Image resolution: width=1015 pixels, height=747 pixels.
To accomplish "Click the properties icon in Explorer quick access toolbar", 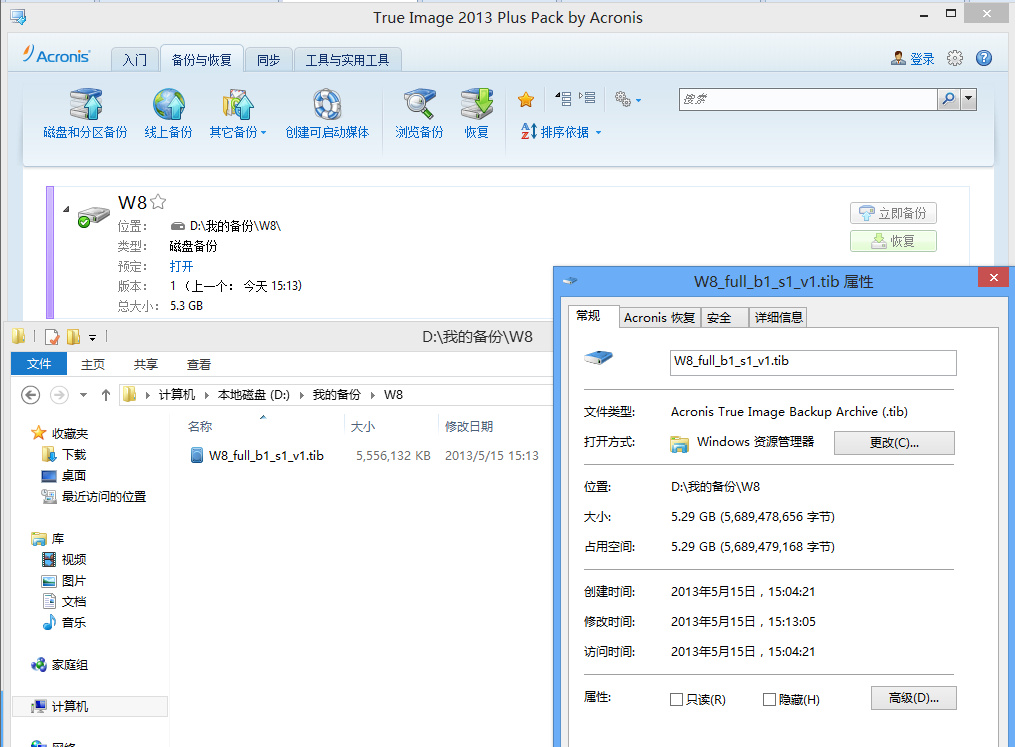I will (52, 337).
